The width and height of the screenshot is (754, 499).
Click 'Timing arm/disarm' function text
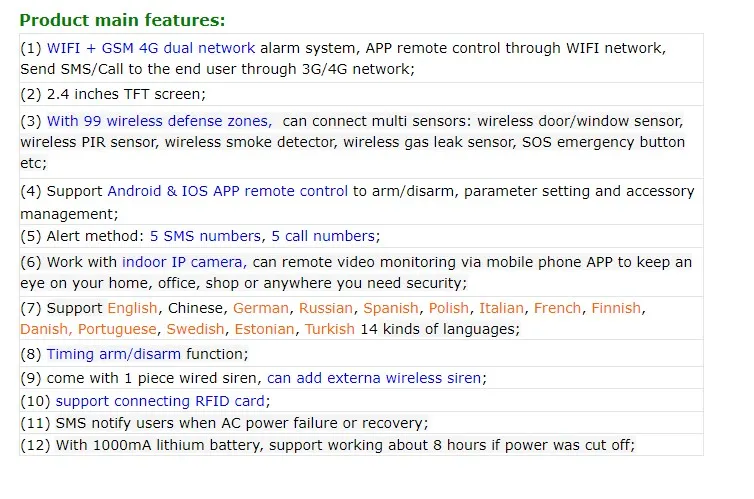pos(113,354)
